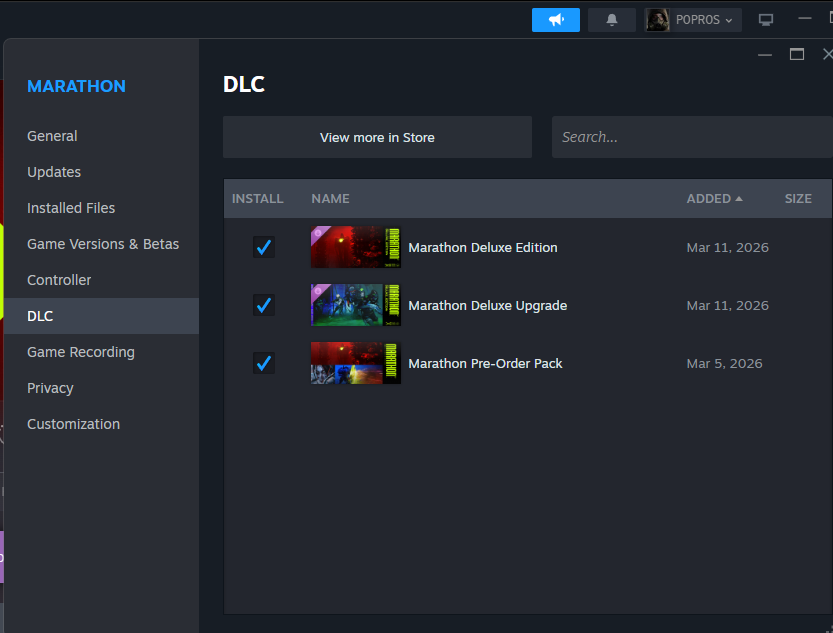The image size is (833, 633).
Task: Click the POPROS profile avatar
Action: click(x=658, y=20)
